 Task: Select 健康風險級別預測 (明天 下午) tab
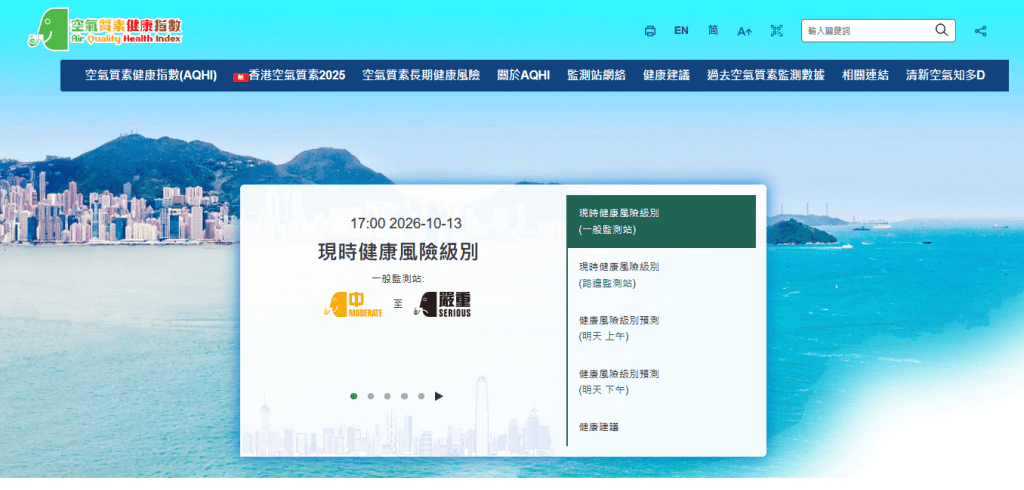click(x=661, y=382)
